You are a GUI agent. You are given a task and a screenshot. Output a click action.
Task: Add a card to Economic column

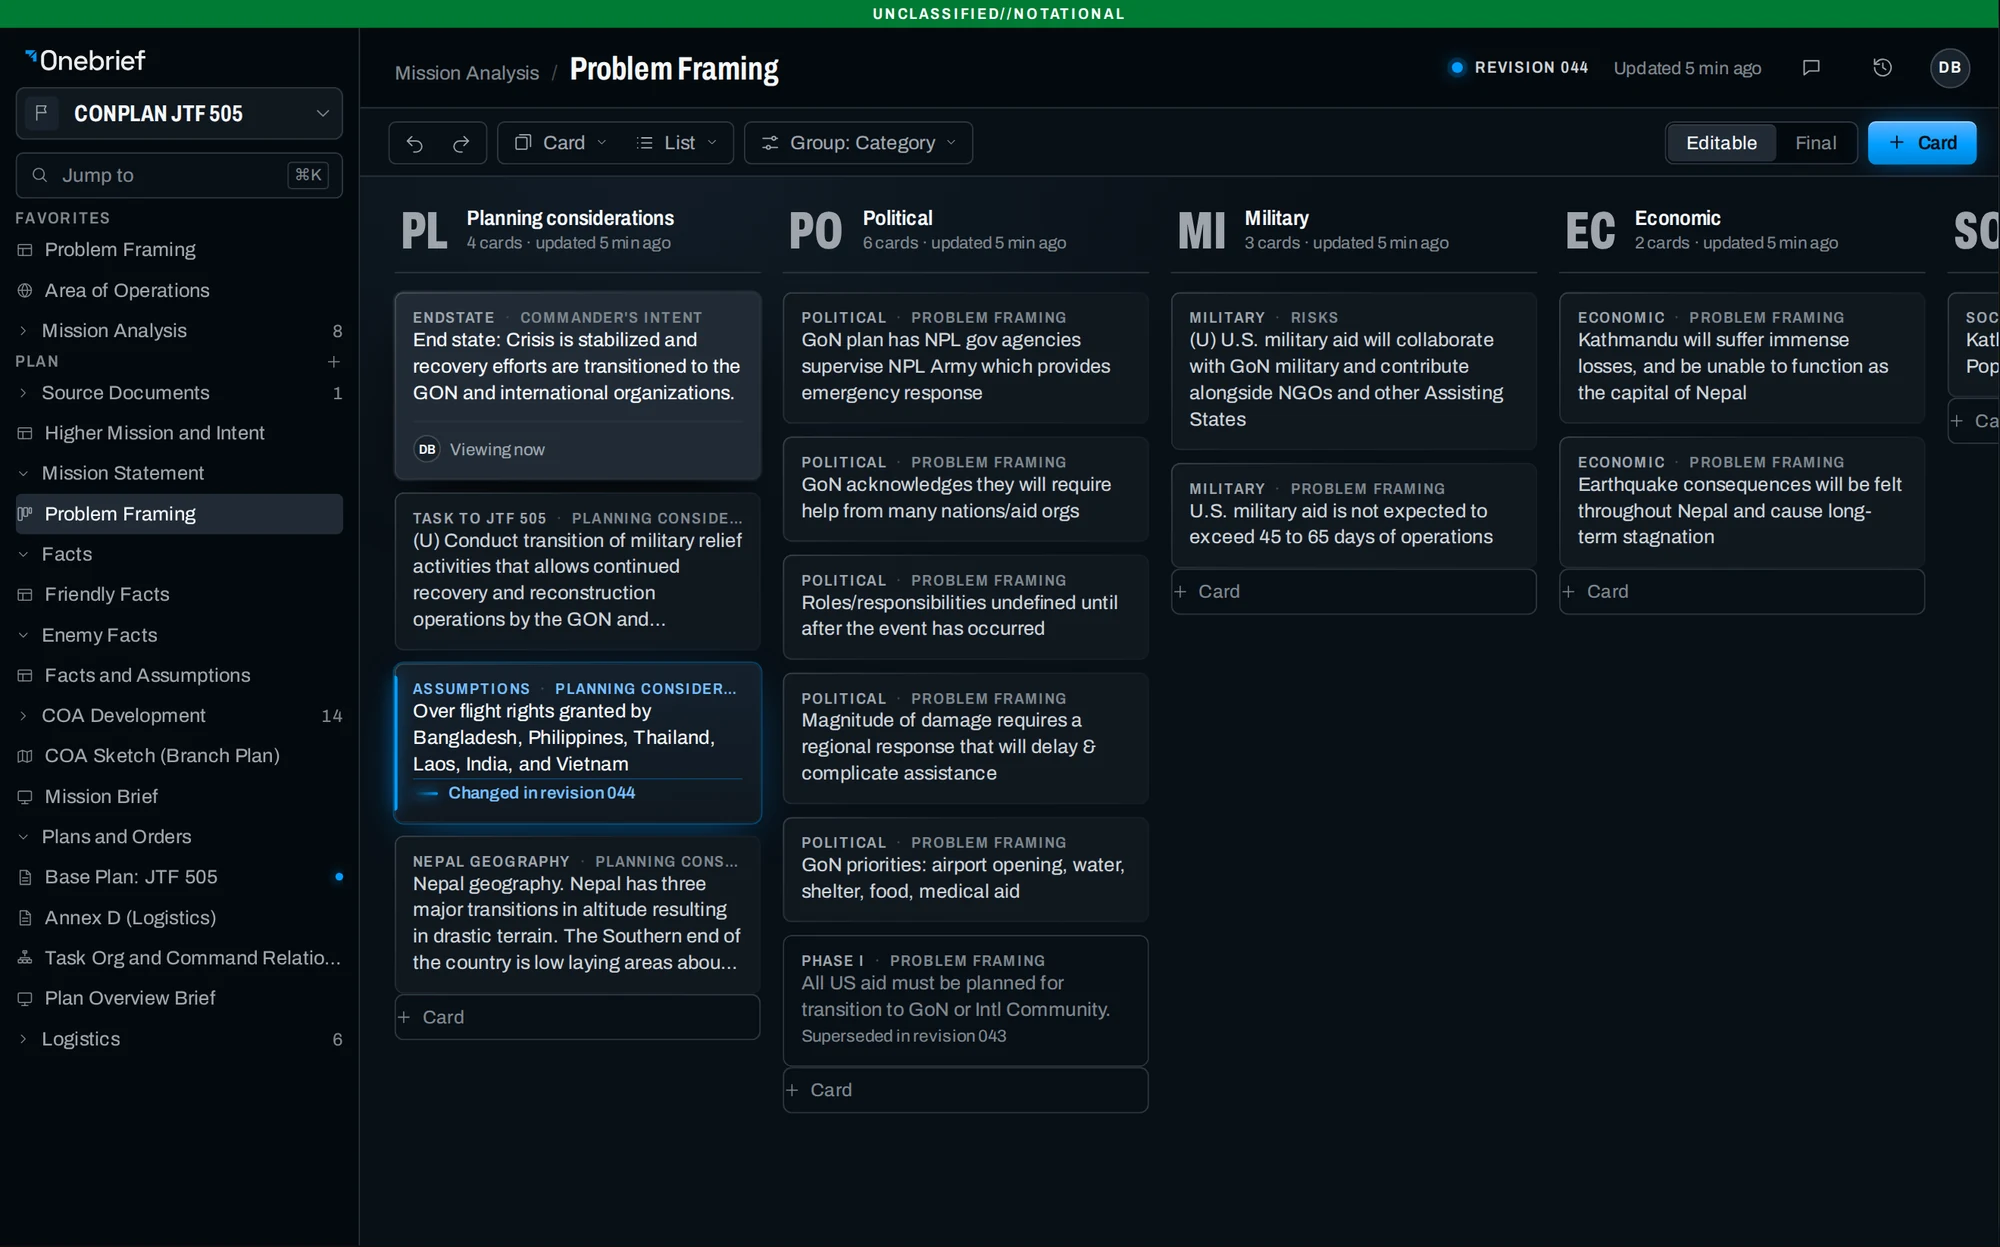pos(1741,592)
